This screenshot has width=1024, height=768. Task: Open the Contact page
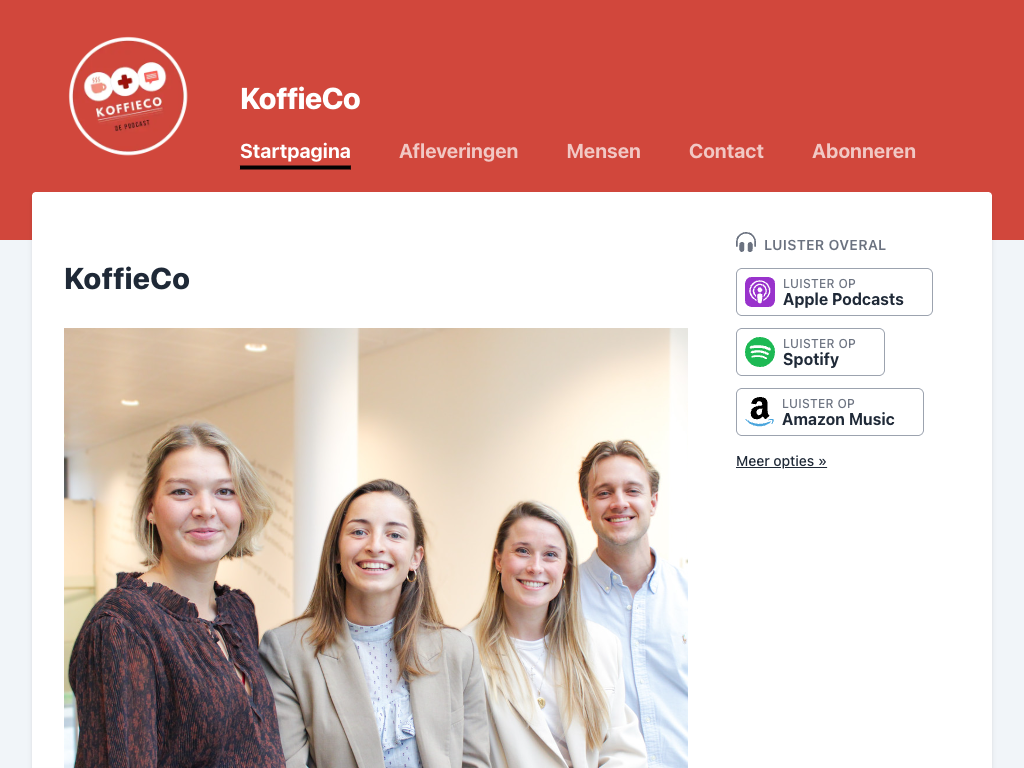tap(726, 152)
